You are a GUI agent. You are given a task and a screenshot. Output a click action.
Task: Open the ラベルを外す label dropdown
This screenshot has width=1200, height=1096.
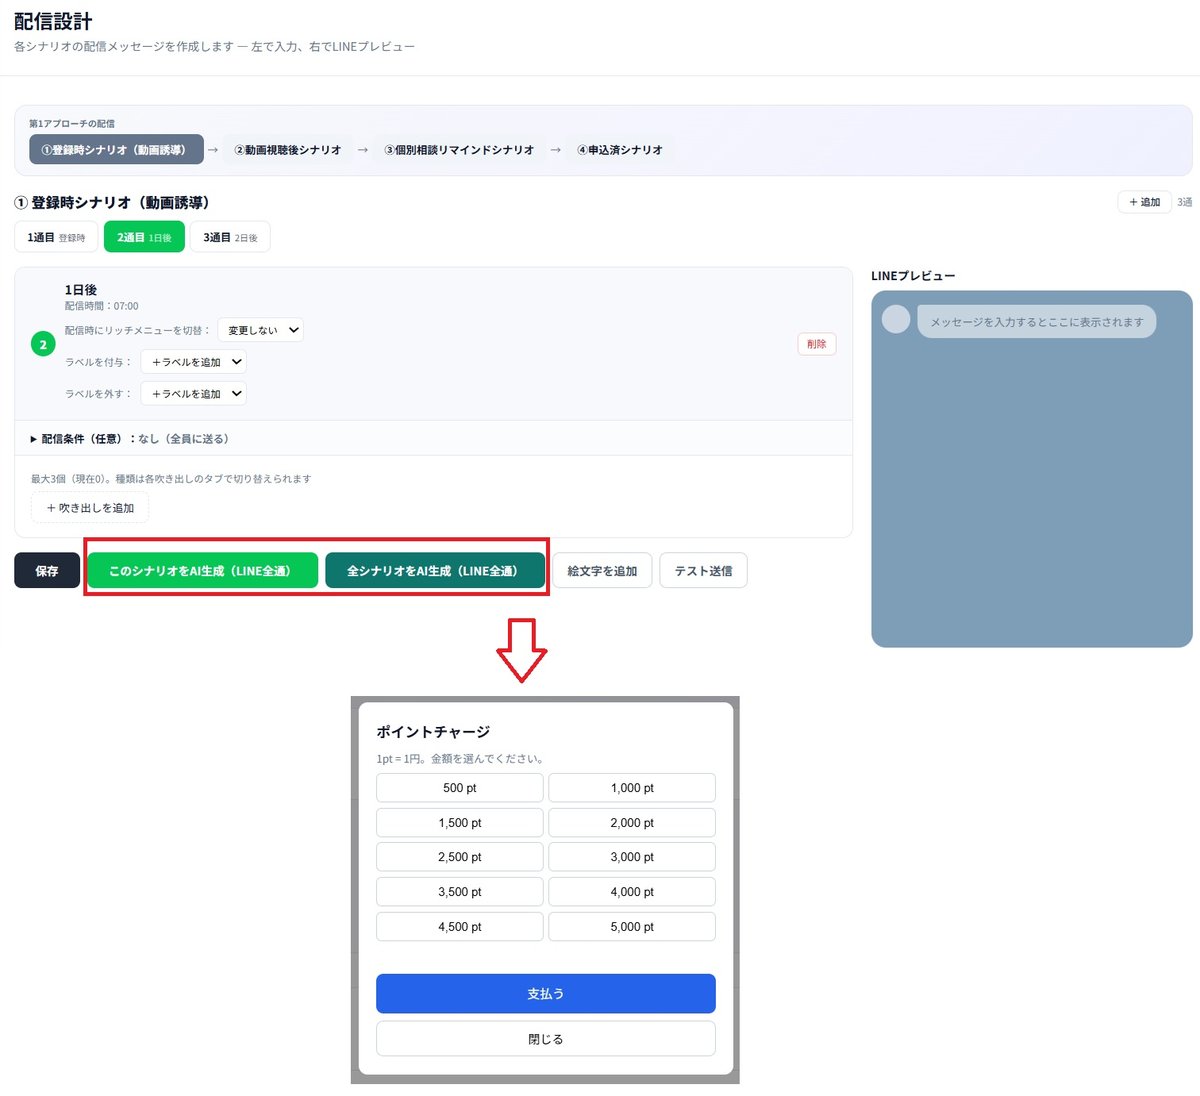click(193, 394)
